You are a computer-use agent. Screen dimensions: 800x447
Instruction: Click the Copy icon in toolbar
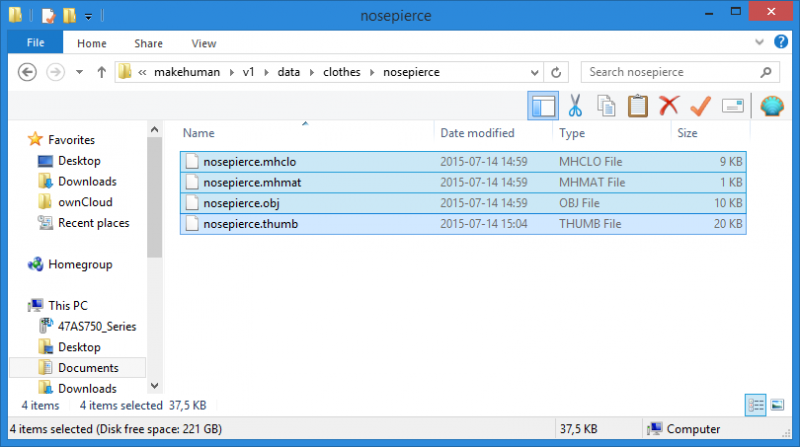point(606,106)
